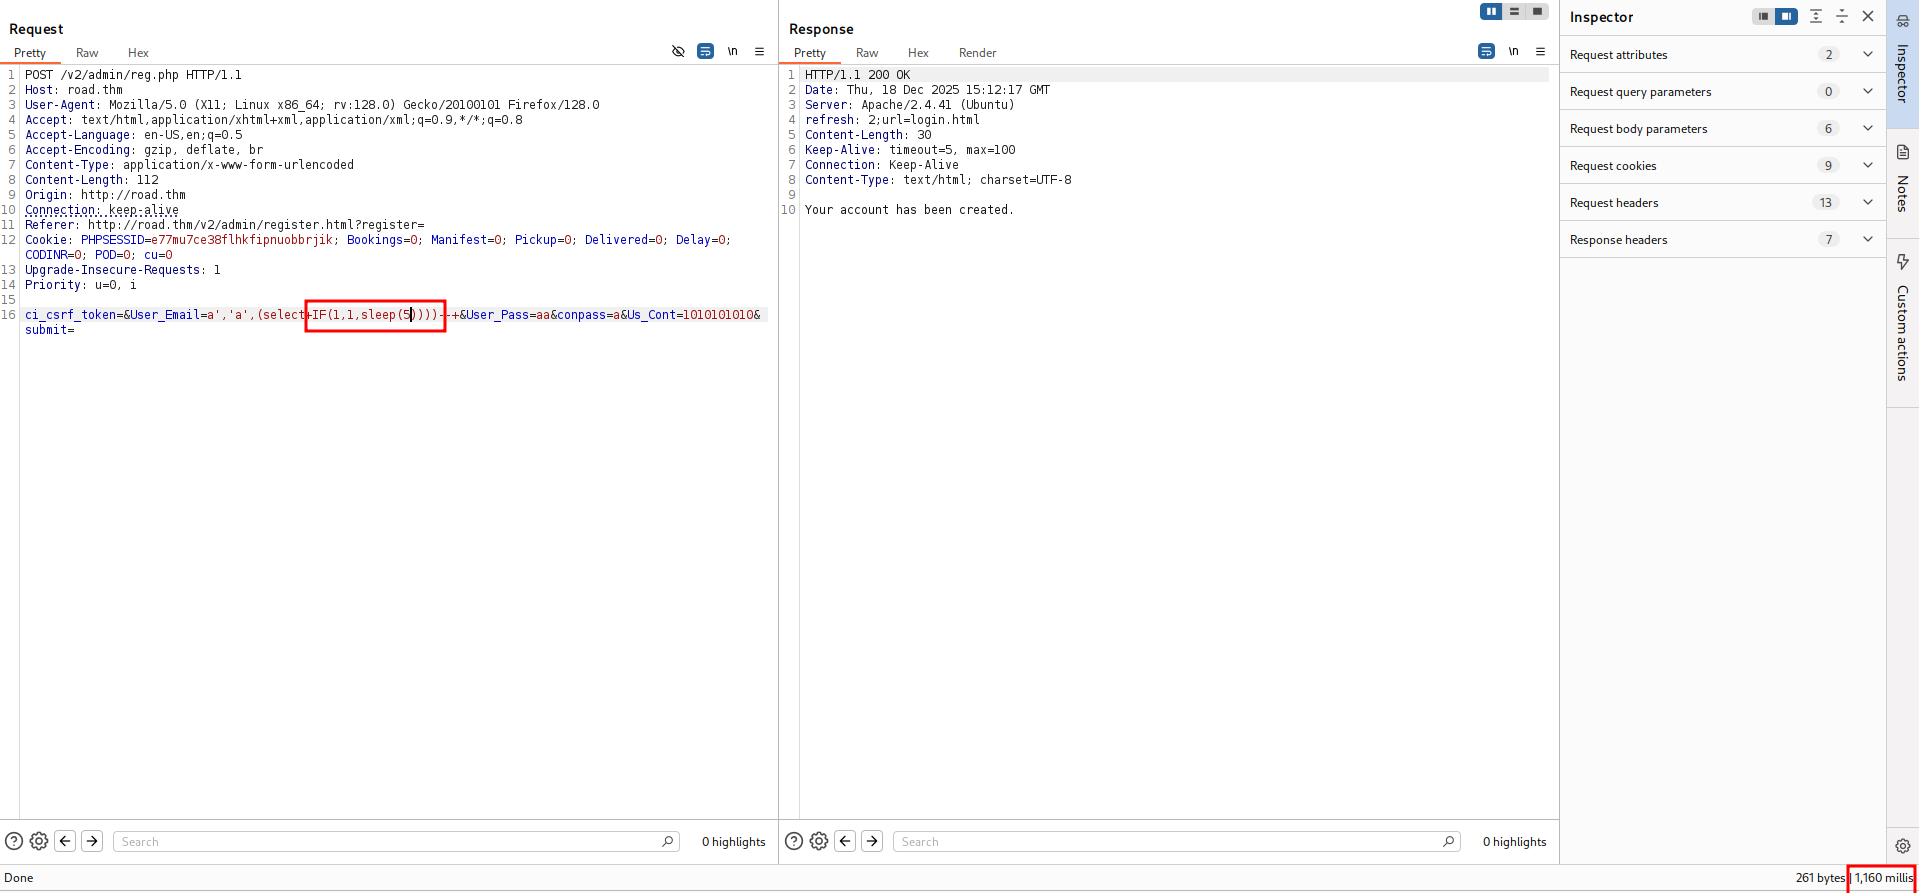Toggle the \n newline display in Response
1919x893 pixels.
click(1513, 52)
